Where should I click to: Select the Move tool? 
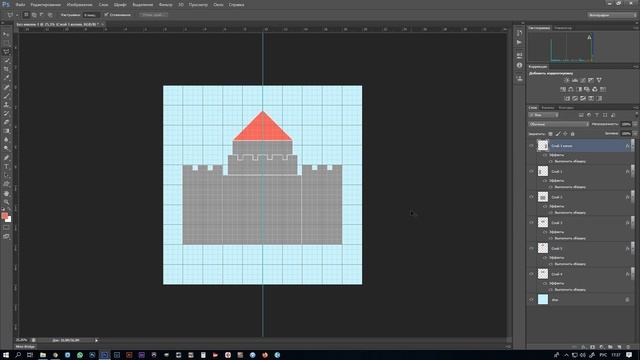click(x=6, y=34)
